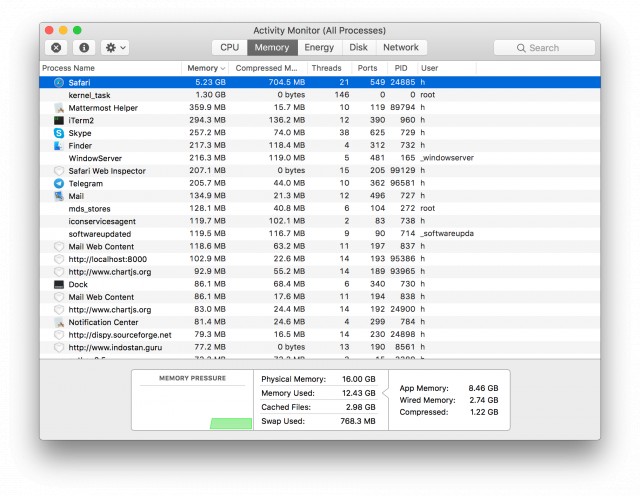
Task: Switch to the CPU tab
Action: click(x=229, y=47)
